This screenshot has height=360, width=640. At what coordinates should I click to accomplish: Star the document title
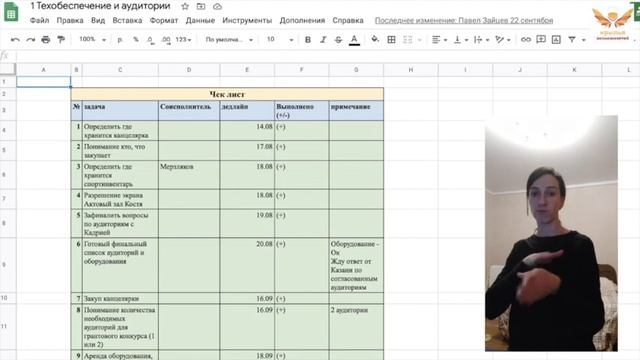185,7
